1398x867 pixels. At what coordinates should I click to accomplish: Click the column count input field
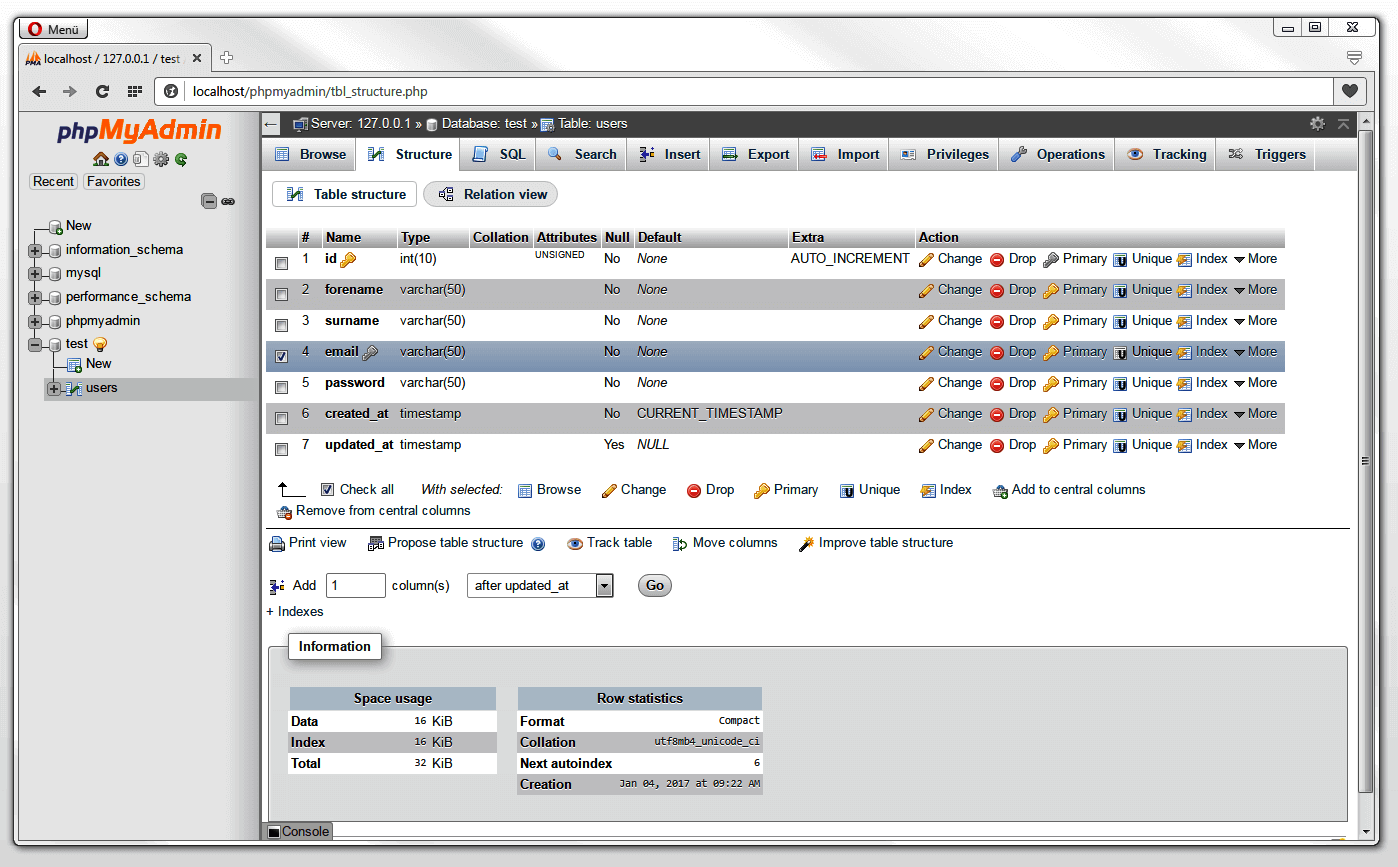[x=355, y=585]
